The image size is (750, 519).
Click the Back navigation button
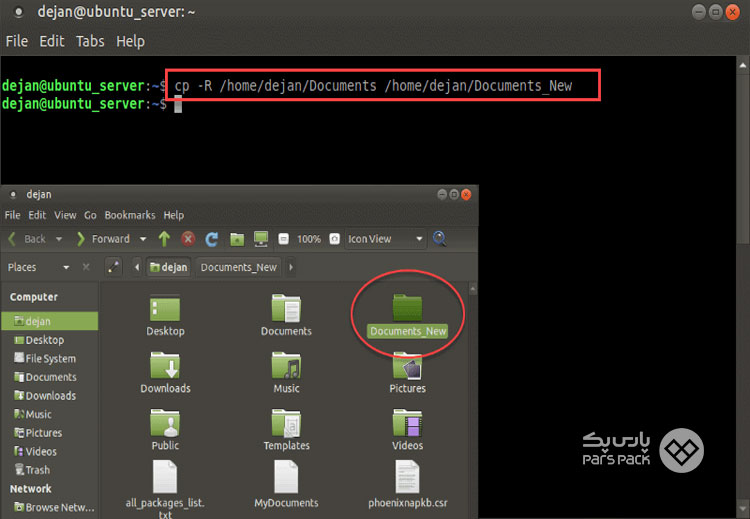[27, 239]
